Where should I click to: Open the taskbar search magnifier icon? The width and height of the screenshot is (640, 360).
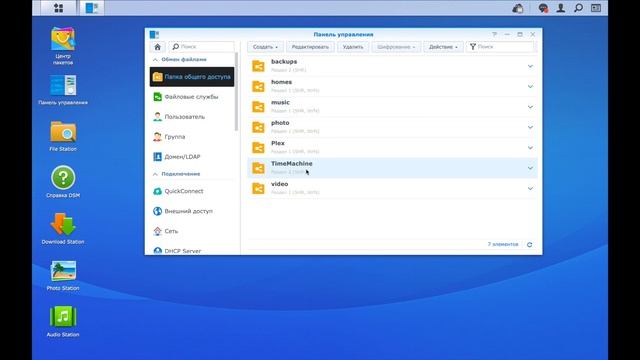pyautogui.click(x=578, y=8)
